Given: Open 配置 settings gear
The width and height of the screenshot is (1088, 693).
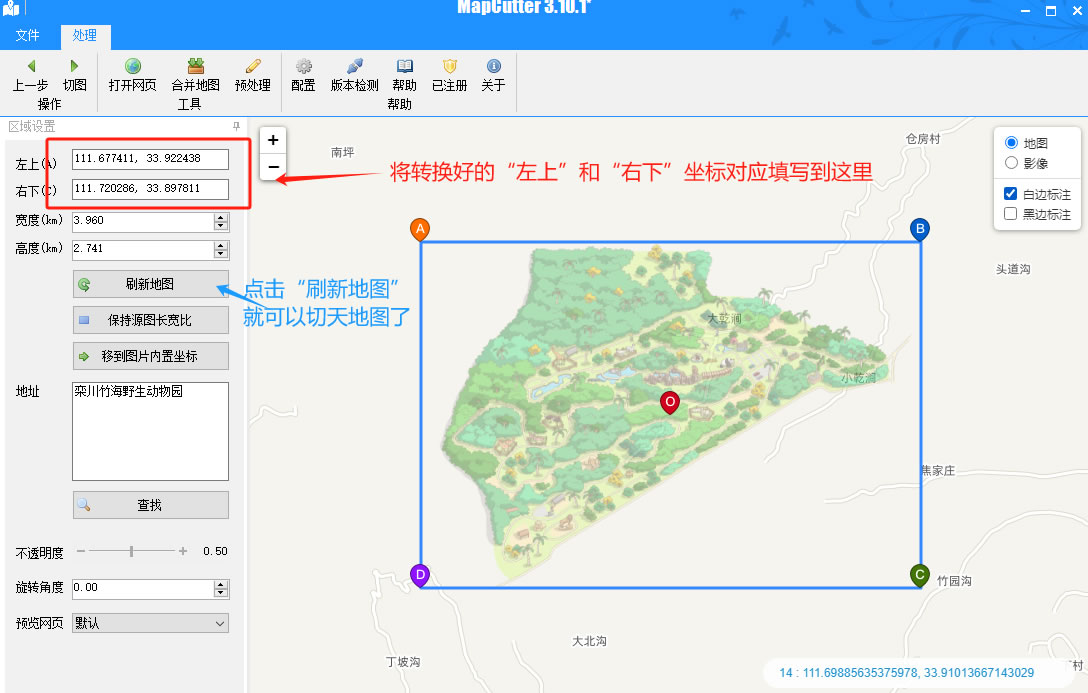Looking at the screenshot, I should 303,66.
